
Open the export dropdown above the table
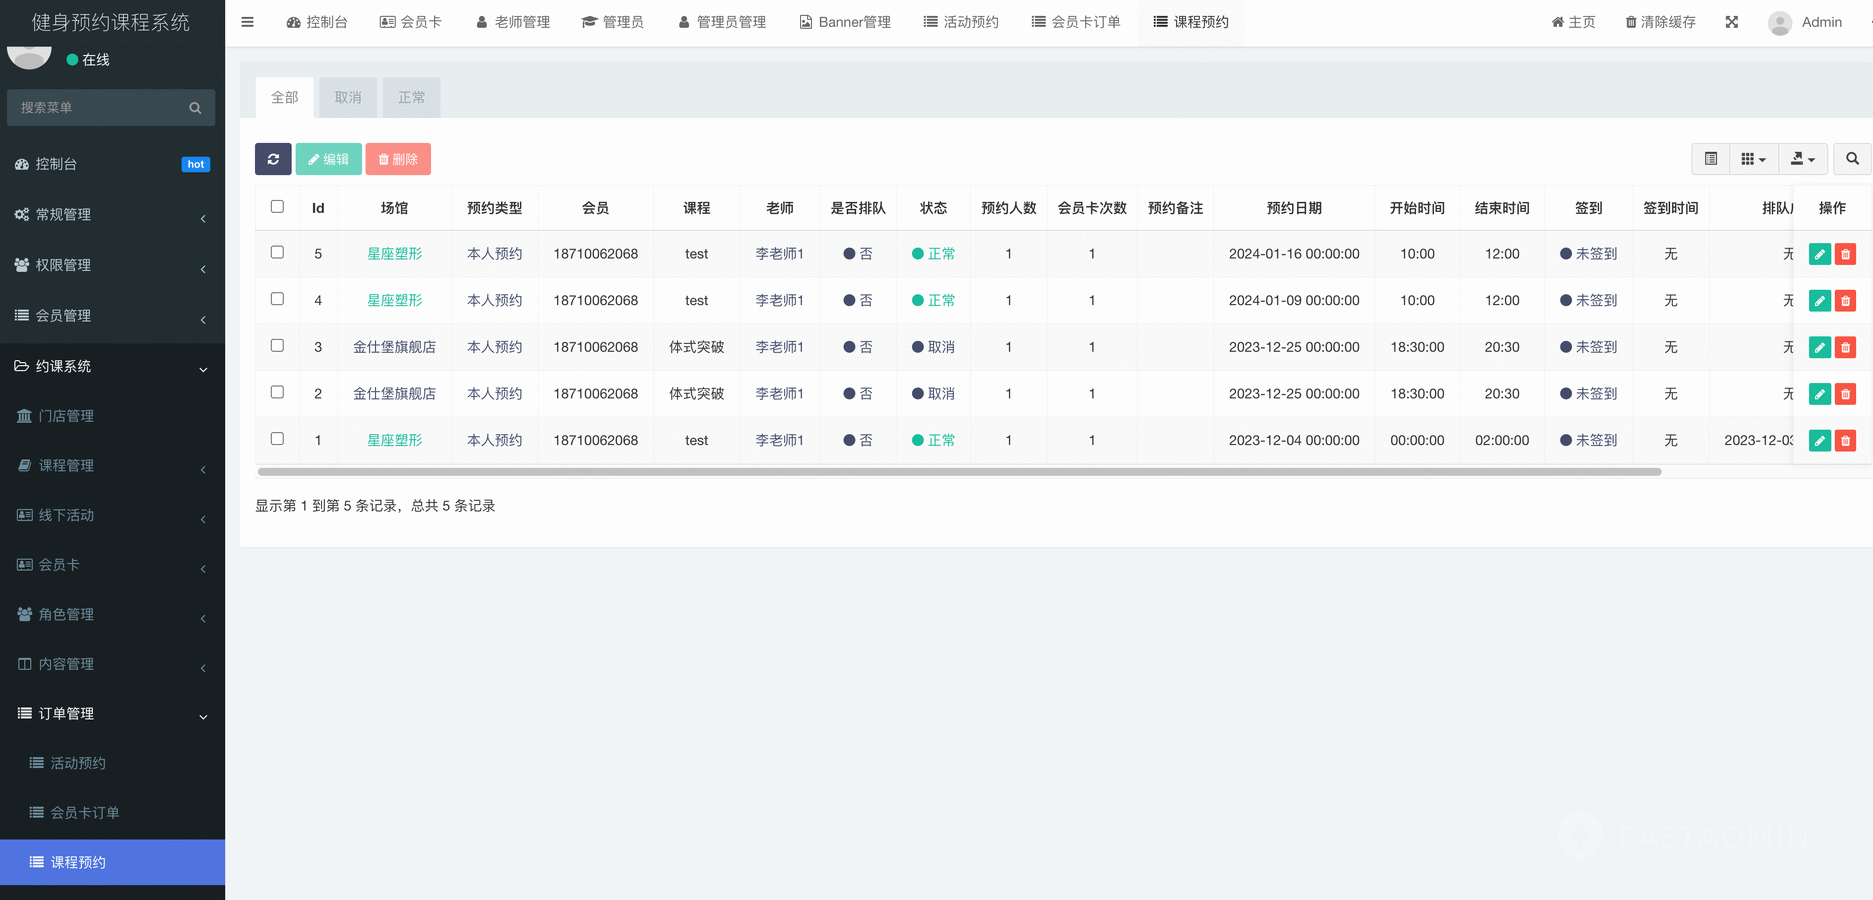1803,159
